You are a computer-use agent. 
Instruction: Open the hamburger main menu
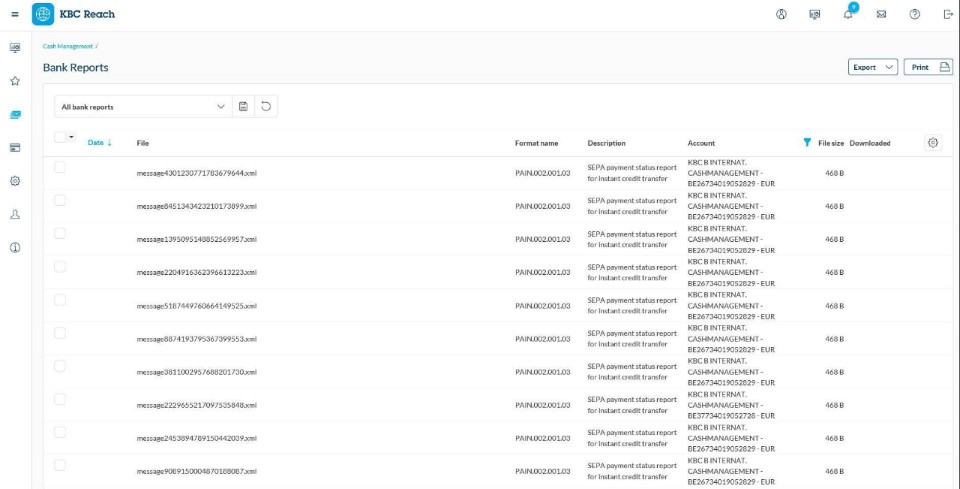[15, 15]
